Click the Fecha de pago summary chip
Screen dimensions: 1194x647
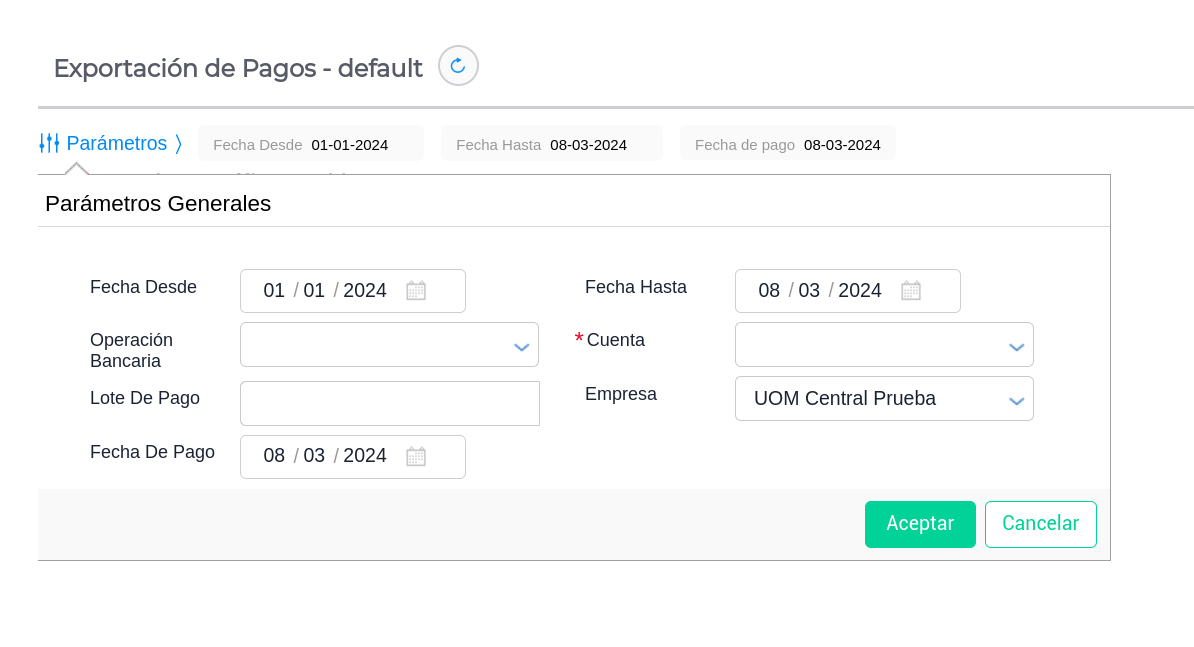(x=787, y=144)
